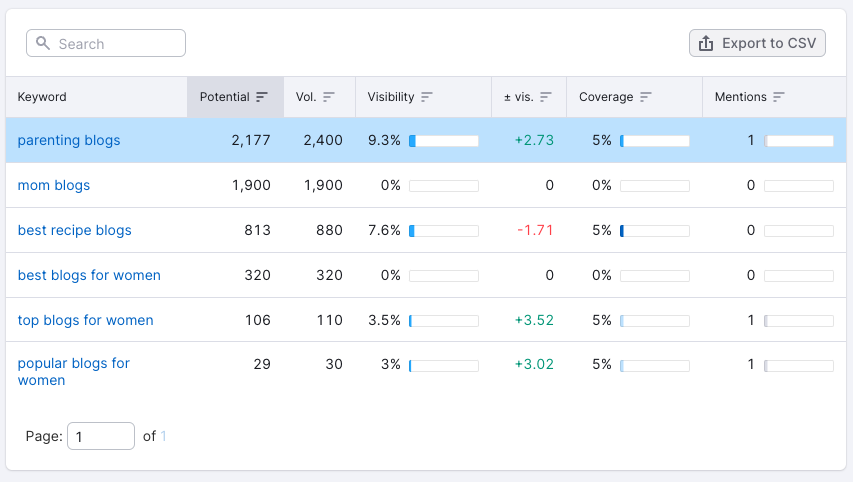The image size is (853, 482).
Task: Click the total pages number link
Action: tap(164, 436)
